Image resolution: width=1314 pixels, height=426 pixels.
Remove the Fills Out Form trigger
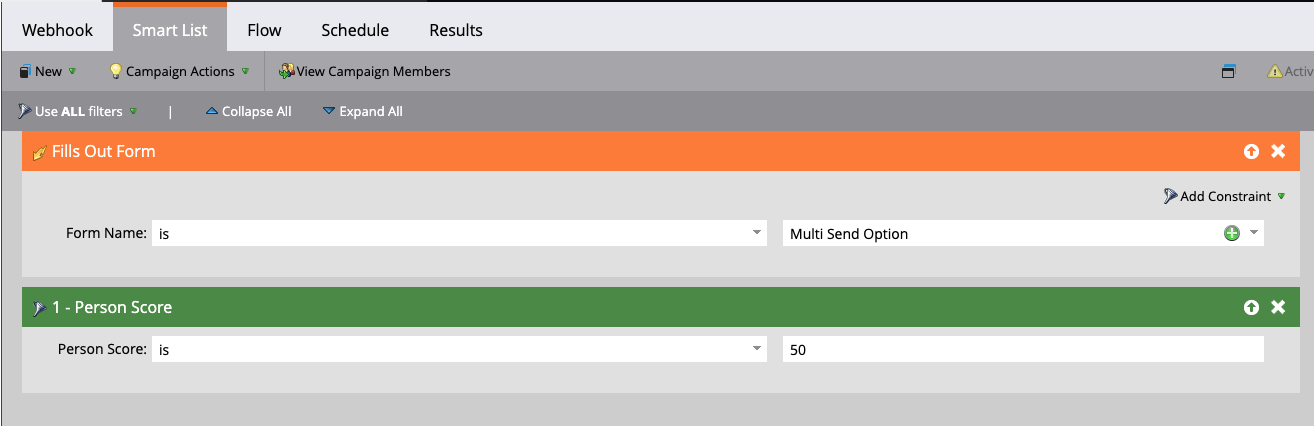1277,151
